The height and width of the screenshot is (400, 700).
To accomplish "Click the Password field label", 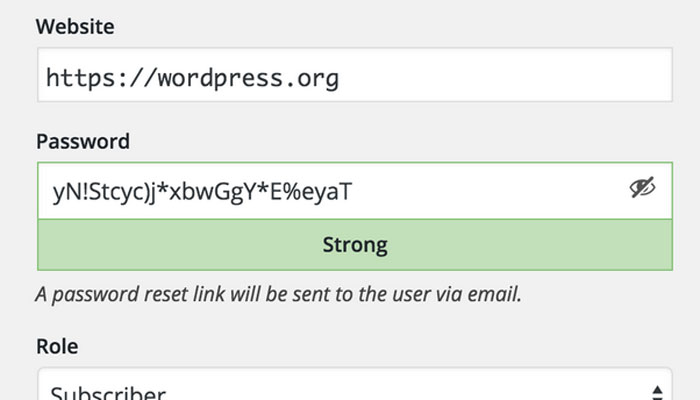I will pyautogui.click(x=80, y=142).
